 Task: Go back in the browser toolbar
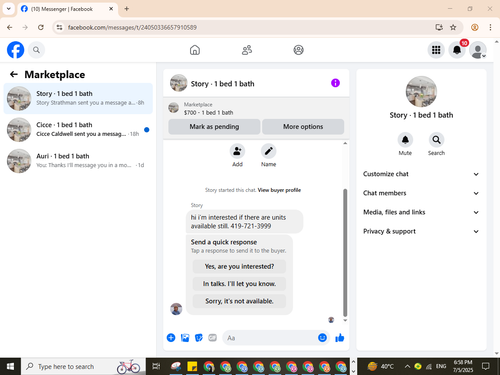pyautogui.click(x=10, y=27)
